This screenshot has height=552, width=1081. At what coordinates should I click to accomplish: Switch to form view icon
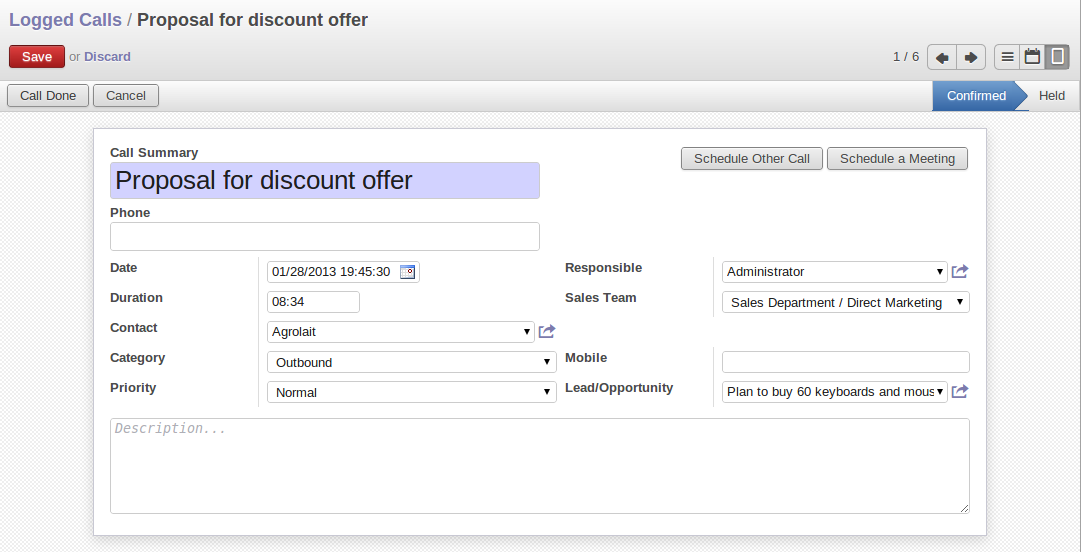1057,57
